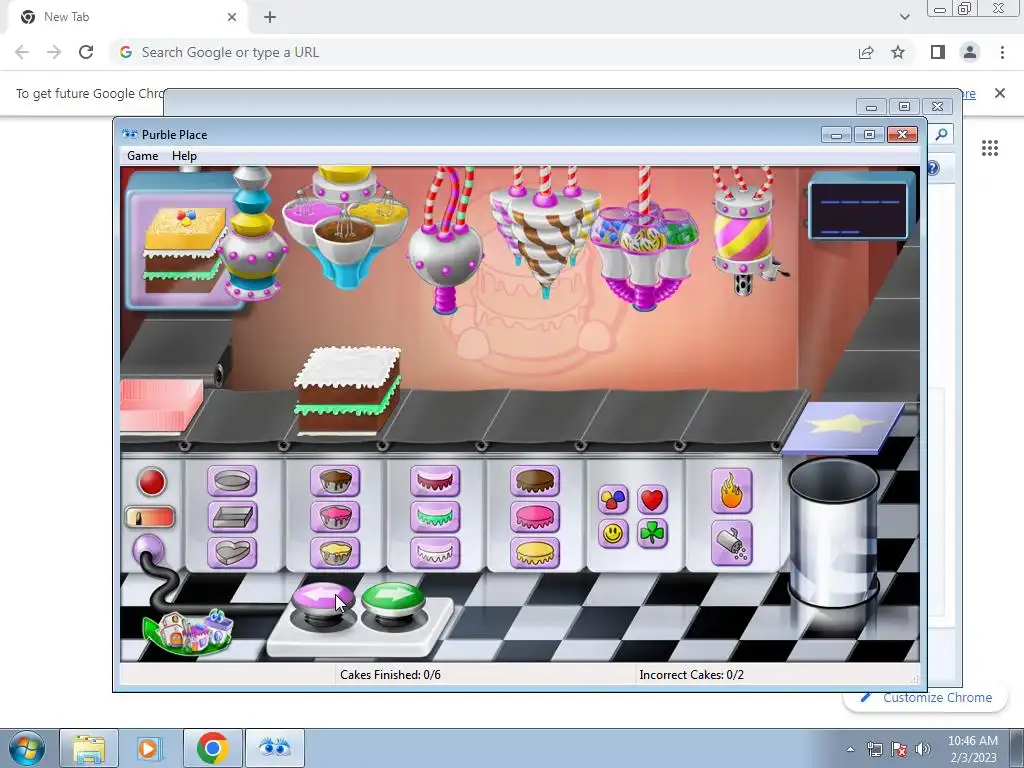Open the Help menu
The width and height of the screenshot is (1024, 768).
[184, 155]
